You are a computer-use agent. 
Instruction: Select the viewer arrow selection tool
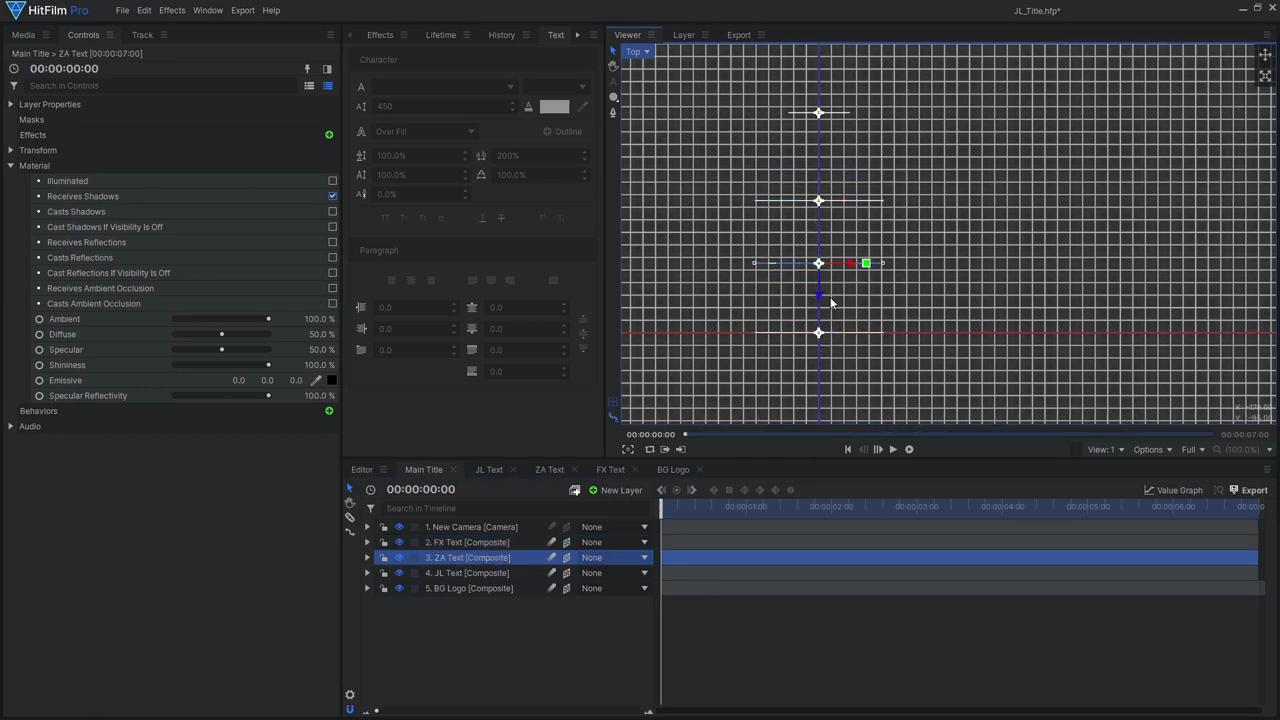pos(613,50)
